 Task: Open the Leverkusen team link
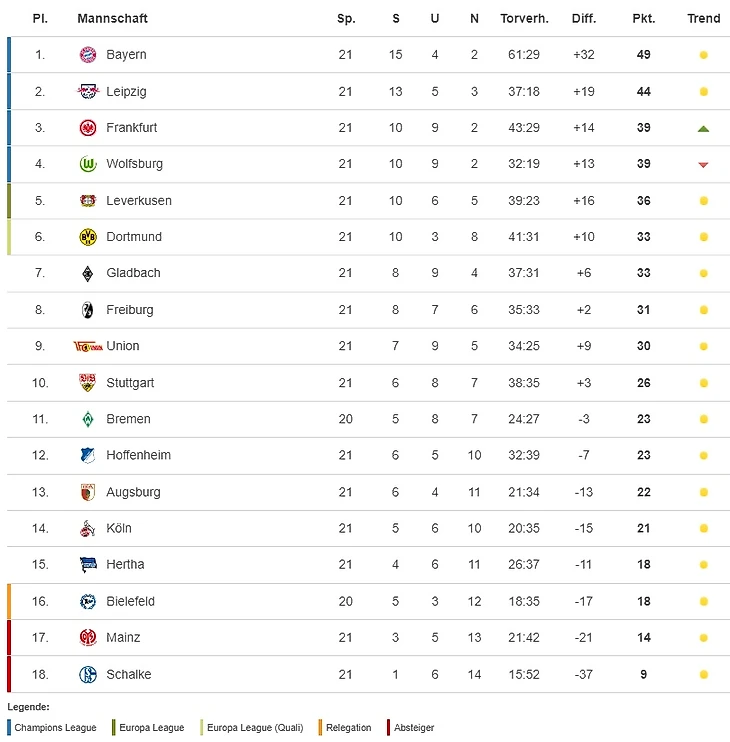tap(139, 201)
